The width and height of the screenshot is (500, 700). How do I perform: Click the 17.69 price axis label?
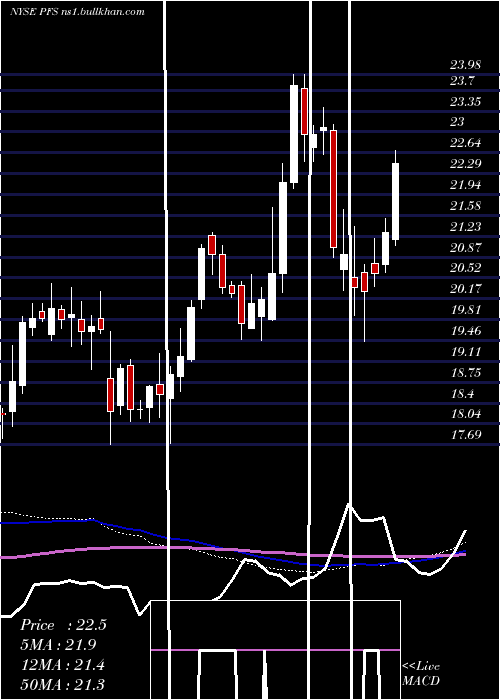465,434
